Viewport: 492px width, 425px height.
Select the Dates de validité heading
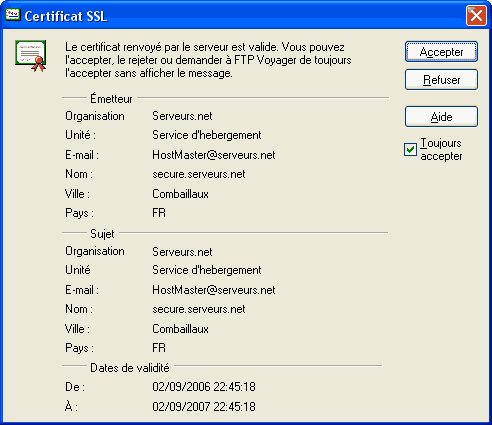(x=130, y=368)
